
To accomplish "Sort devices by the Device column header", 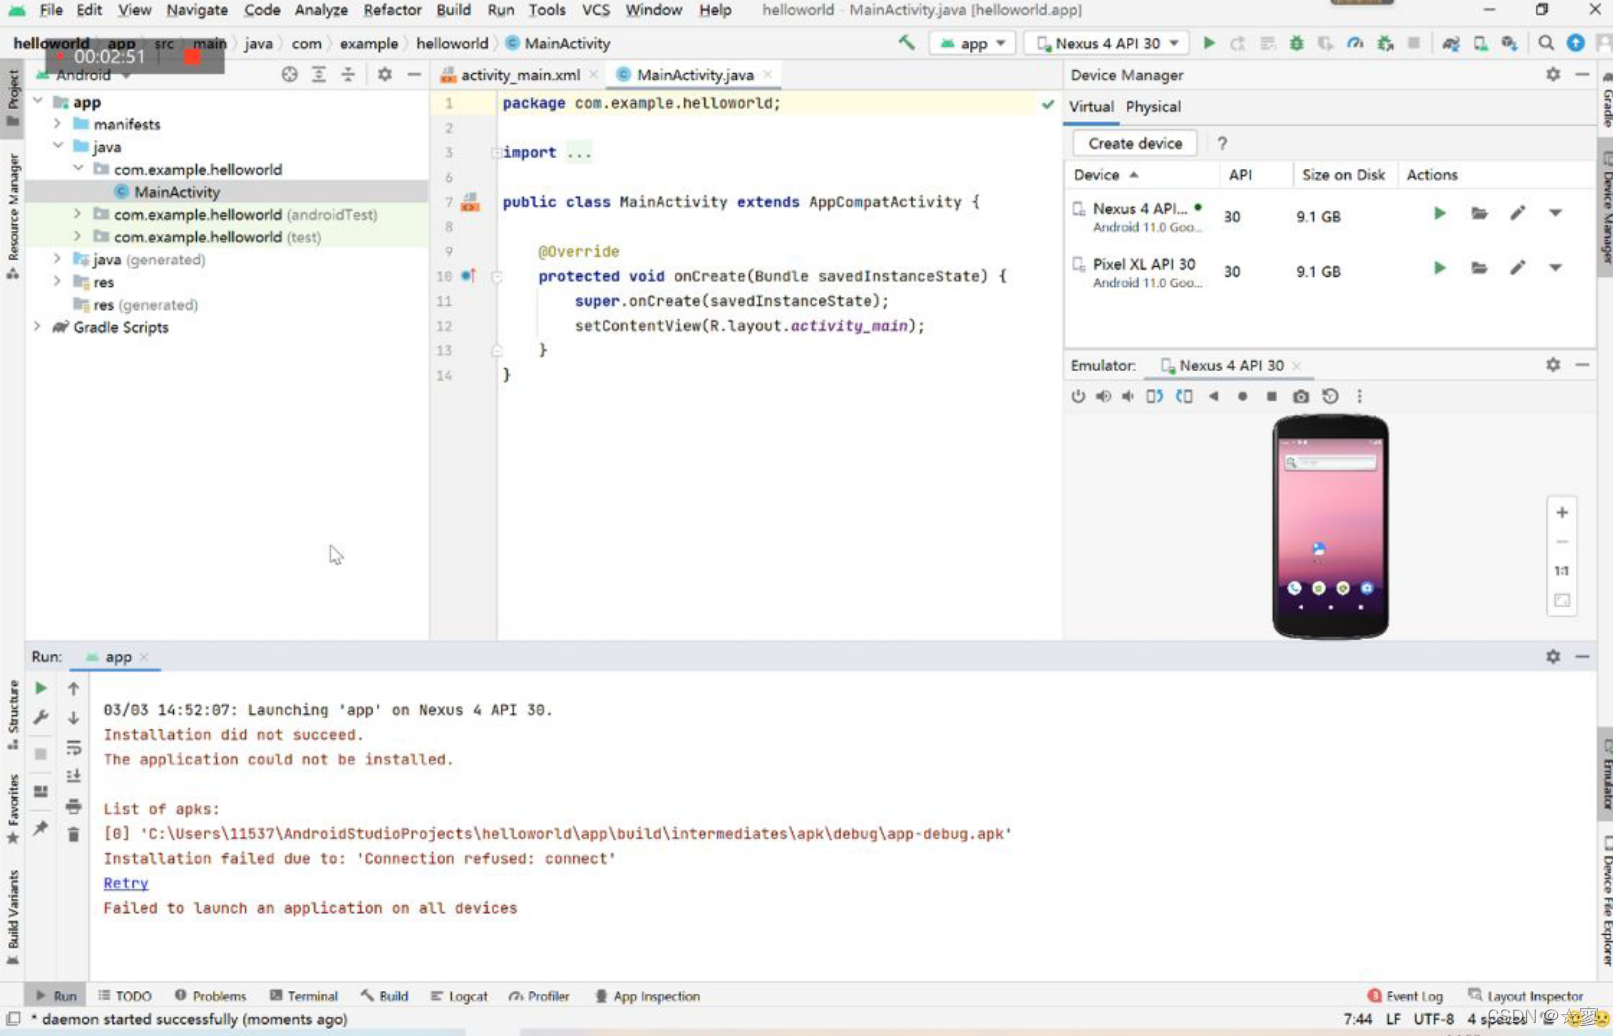I will click(x=1105, y=174).
